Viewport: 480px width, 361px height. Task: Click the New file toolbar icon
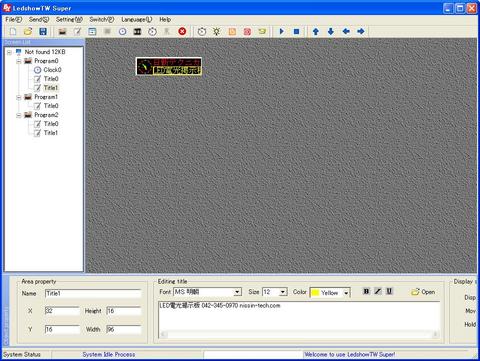(x=13, y=32)
